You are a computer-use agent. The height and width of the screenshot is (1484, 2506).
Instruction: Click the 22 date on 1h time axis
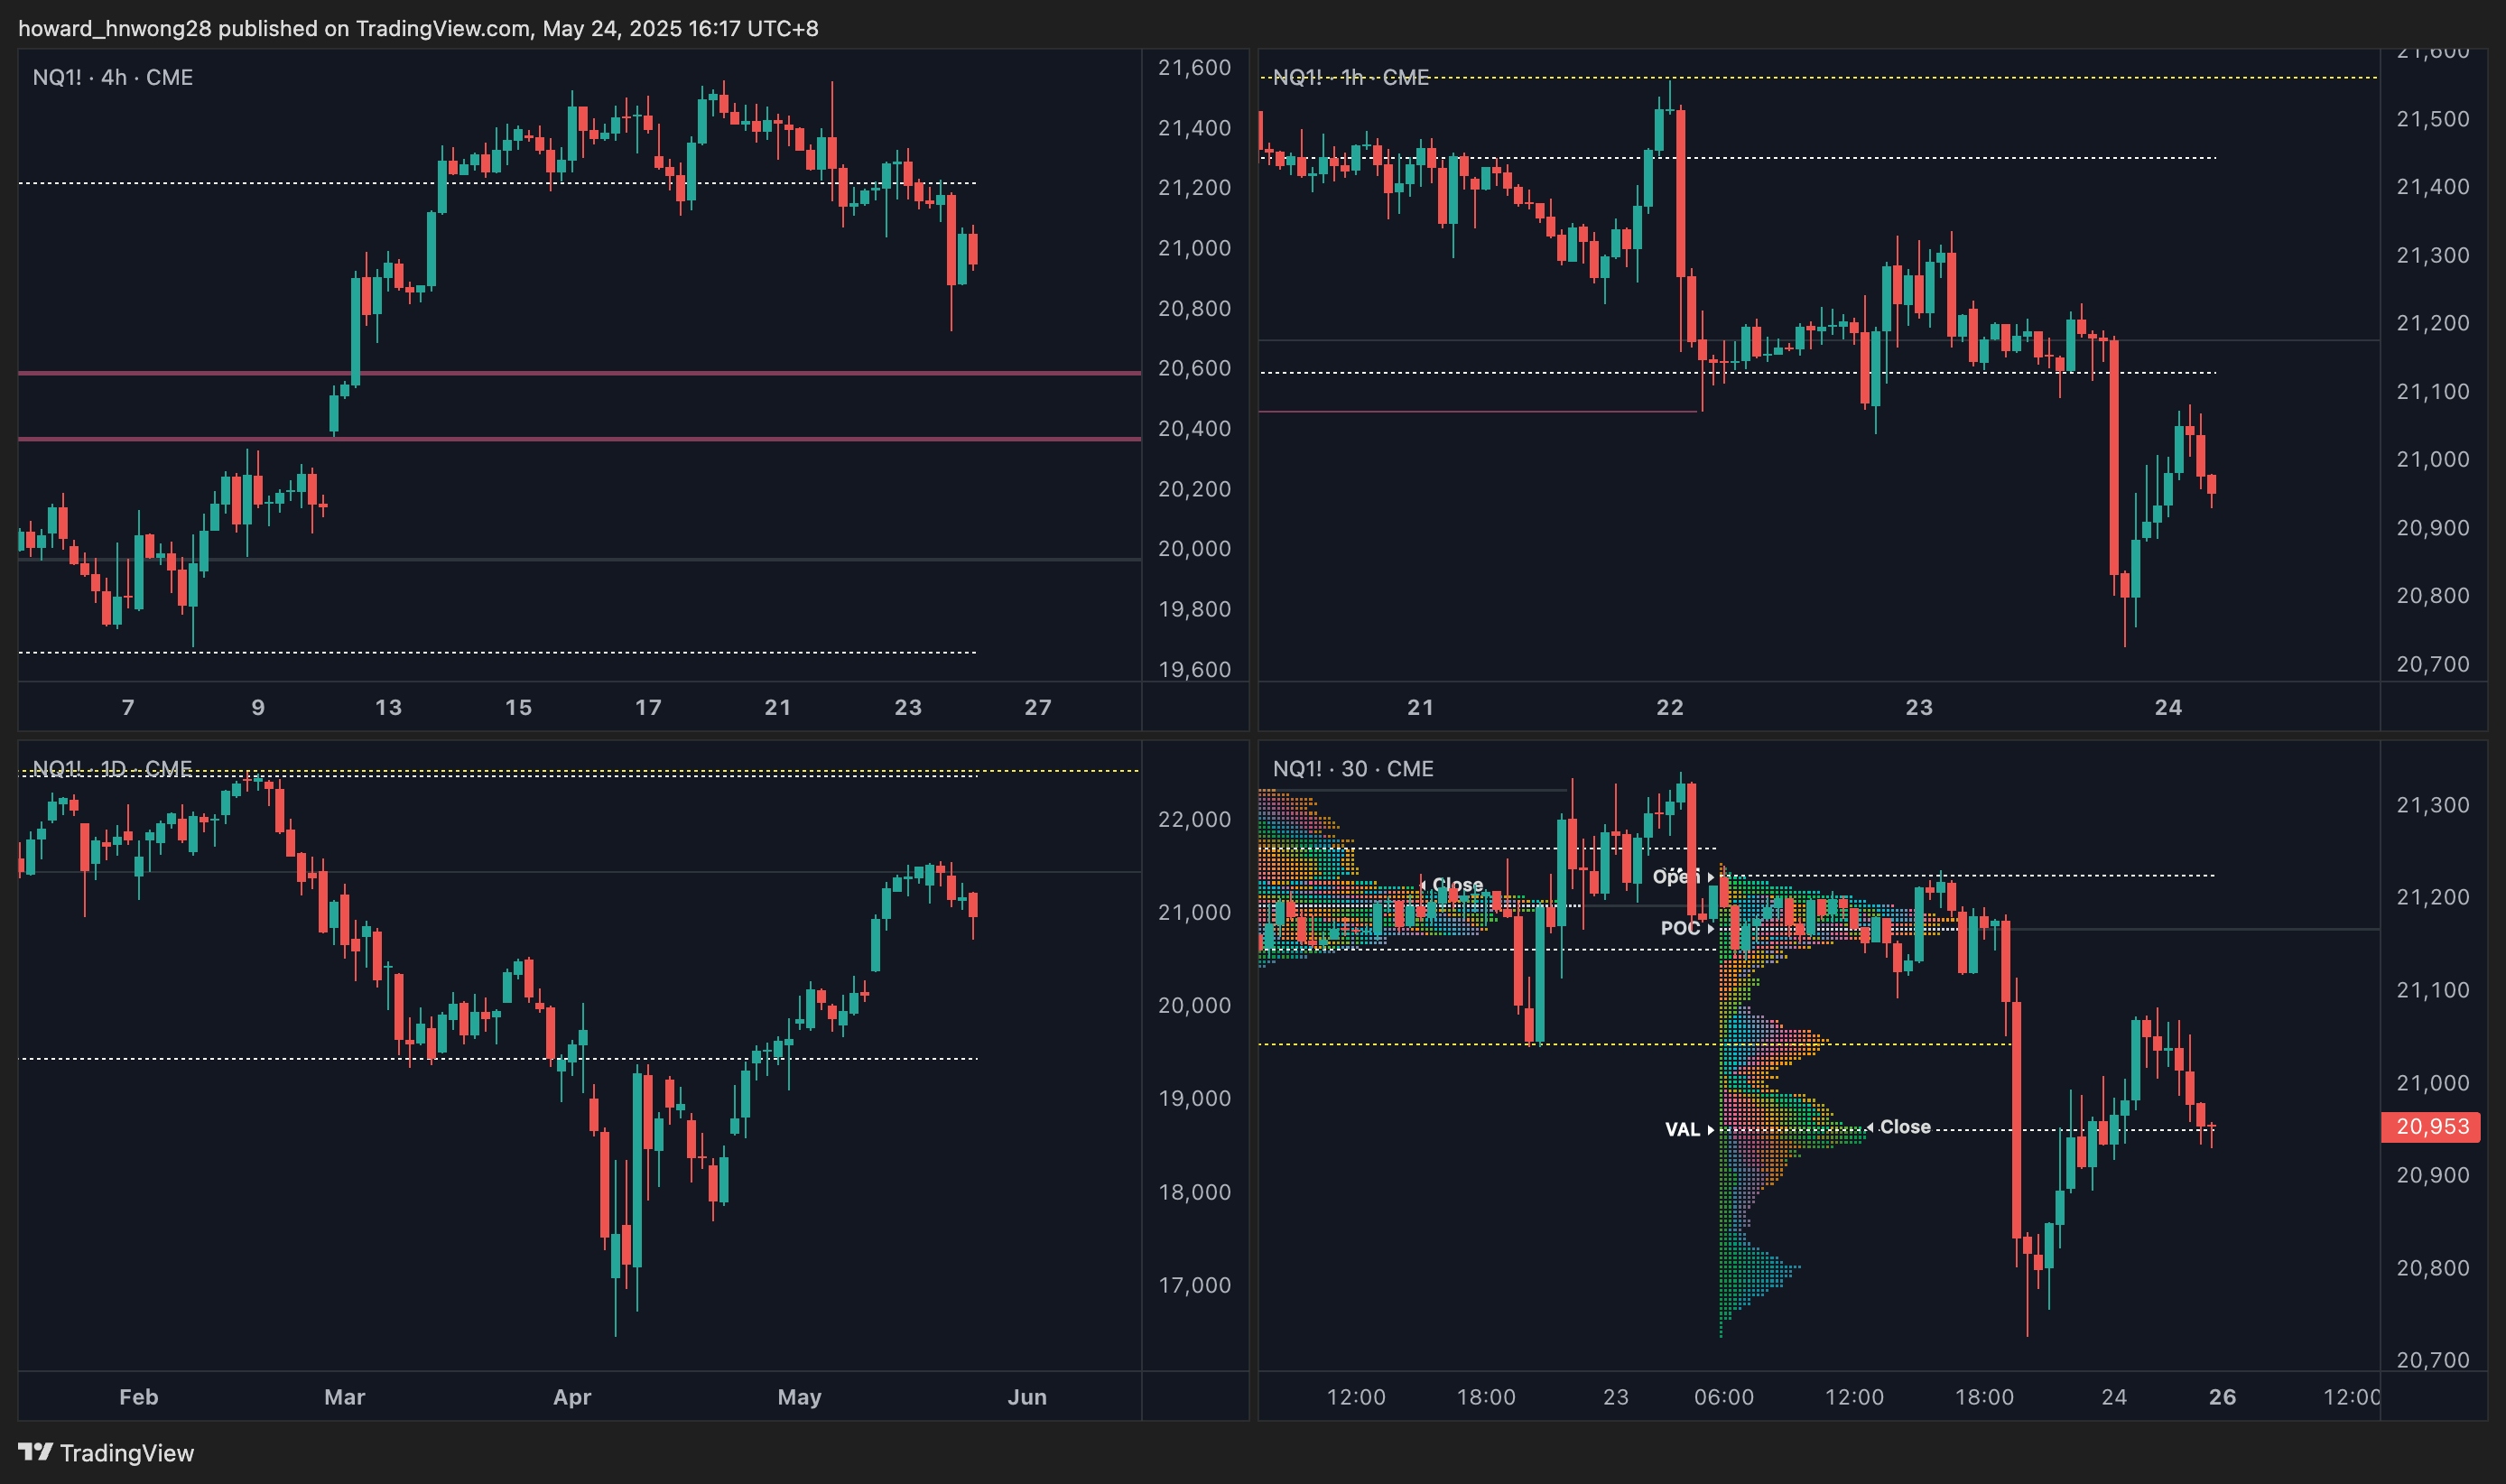[1669, 707]
